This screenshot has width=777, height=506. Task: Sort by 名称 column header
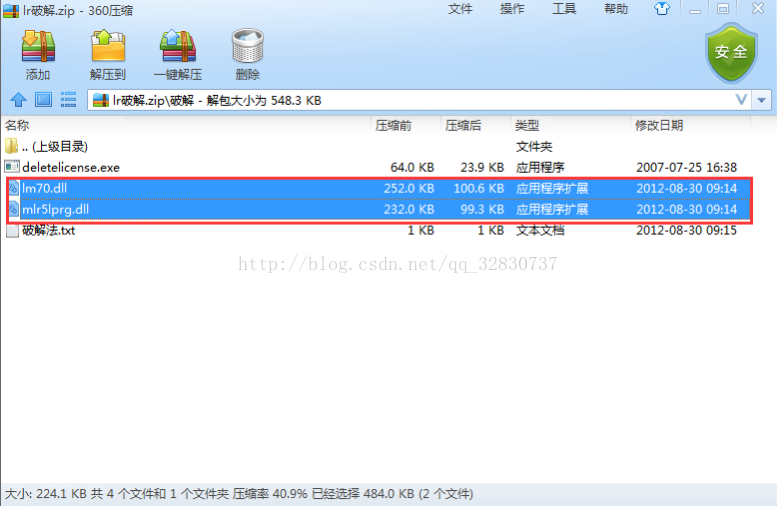click(17, 125)
